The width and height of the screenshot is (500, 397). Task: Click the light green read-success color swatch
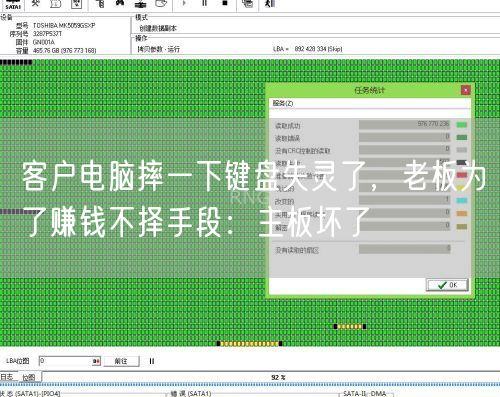point(461,125)
